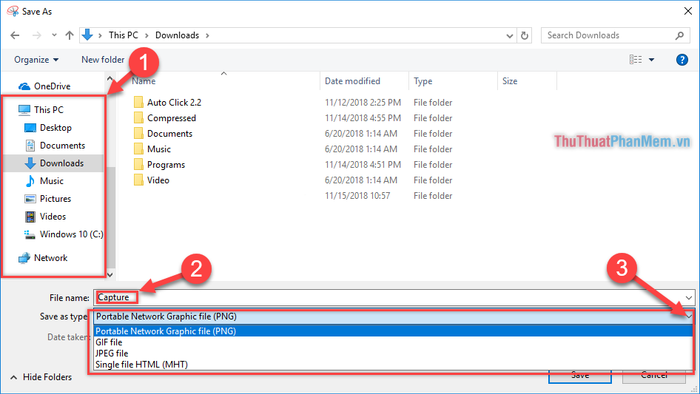Open Save as type combo box
The image size is (700, 394).
pyautogui.click(x=393, y=316)
